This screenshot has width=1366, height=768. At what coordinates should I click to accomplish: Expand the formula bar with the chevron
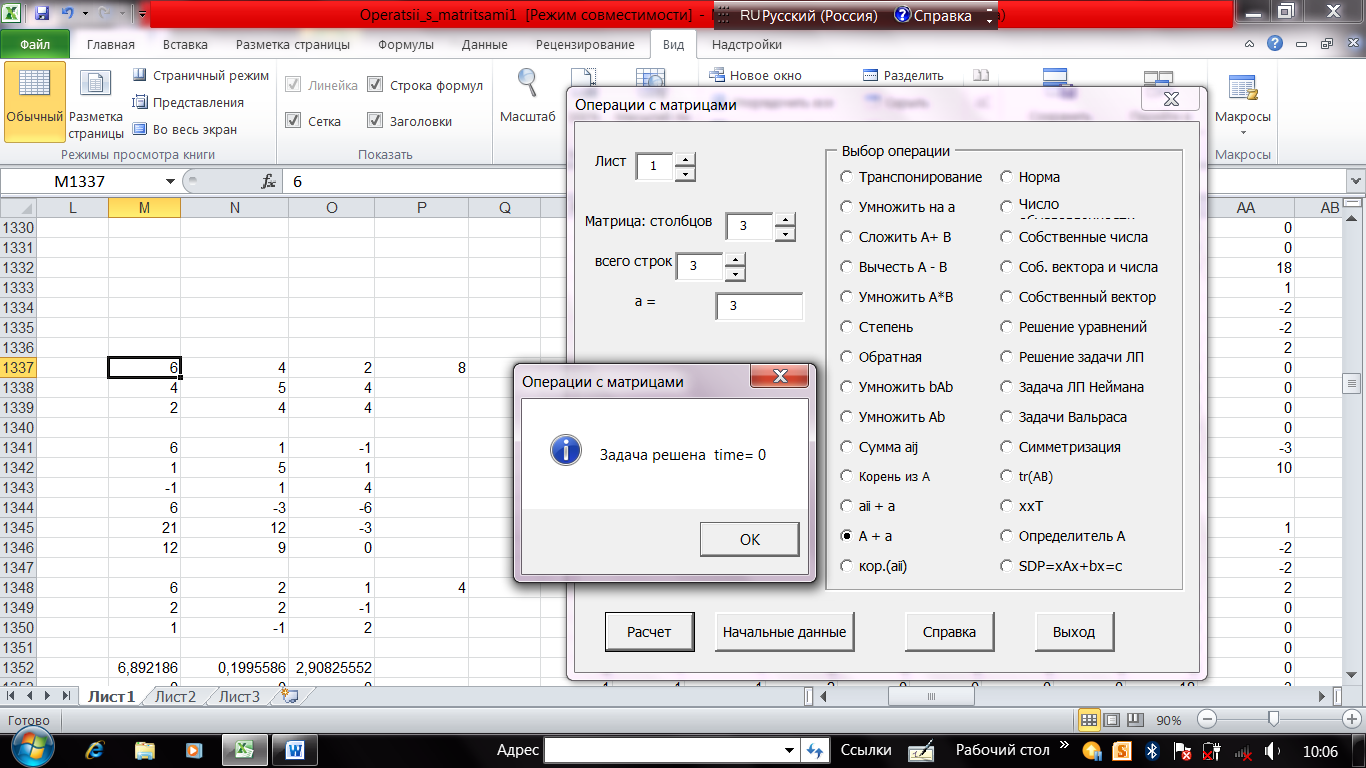(x=1355, y=182)
